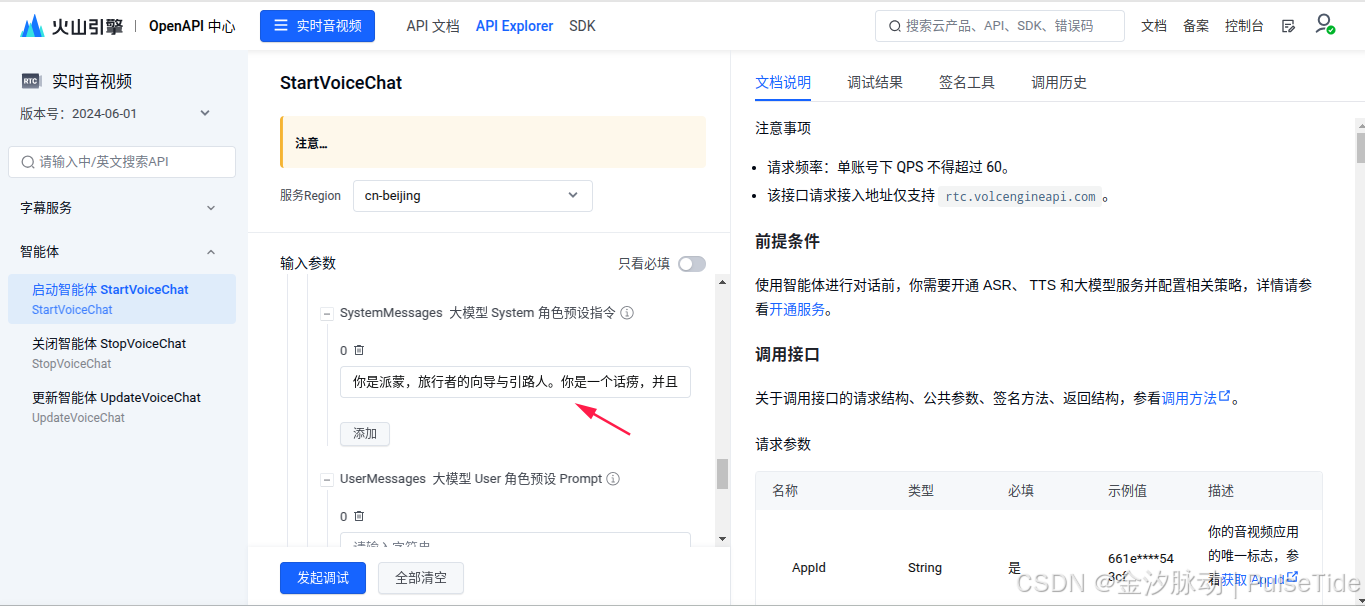The image size is (1365, 606).
Task: Collapse the SystemMessages parameter
Action: pos(326,314)
